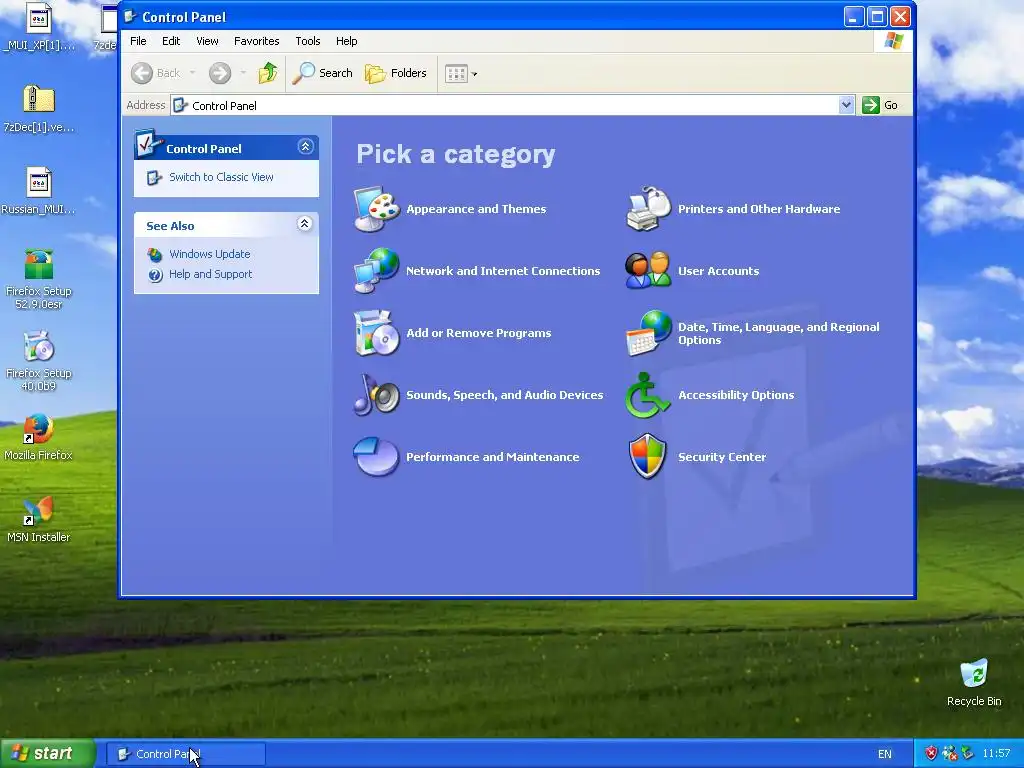Toggle the Folders pane button
1024x768 pixels.
point(396,73)
